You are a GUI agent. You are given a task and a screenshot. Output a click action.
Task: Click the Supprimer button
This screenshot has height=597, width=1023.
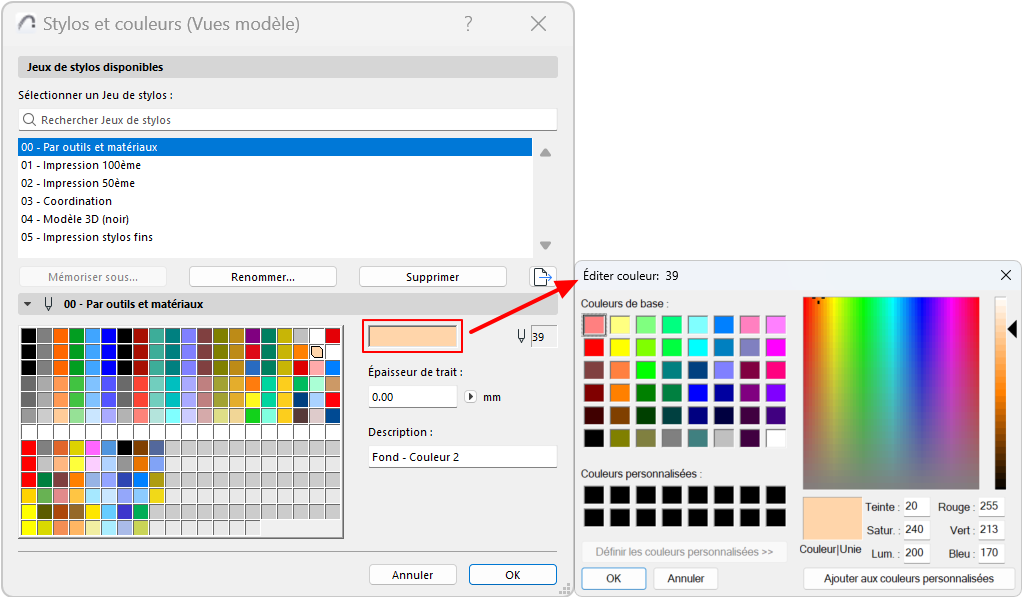point(432,277)
